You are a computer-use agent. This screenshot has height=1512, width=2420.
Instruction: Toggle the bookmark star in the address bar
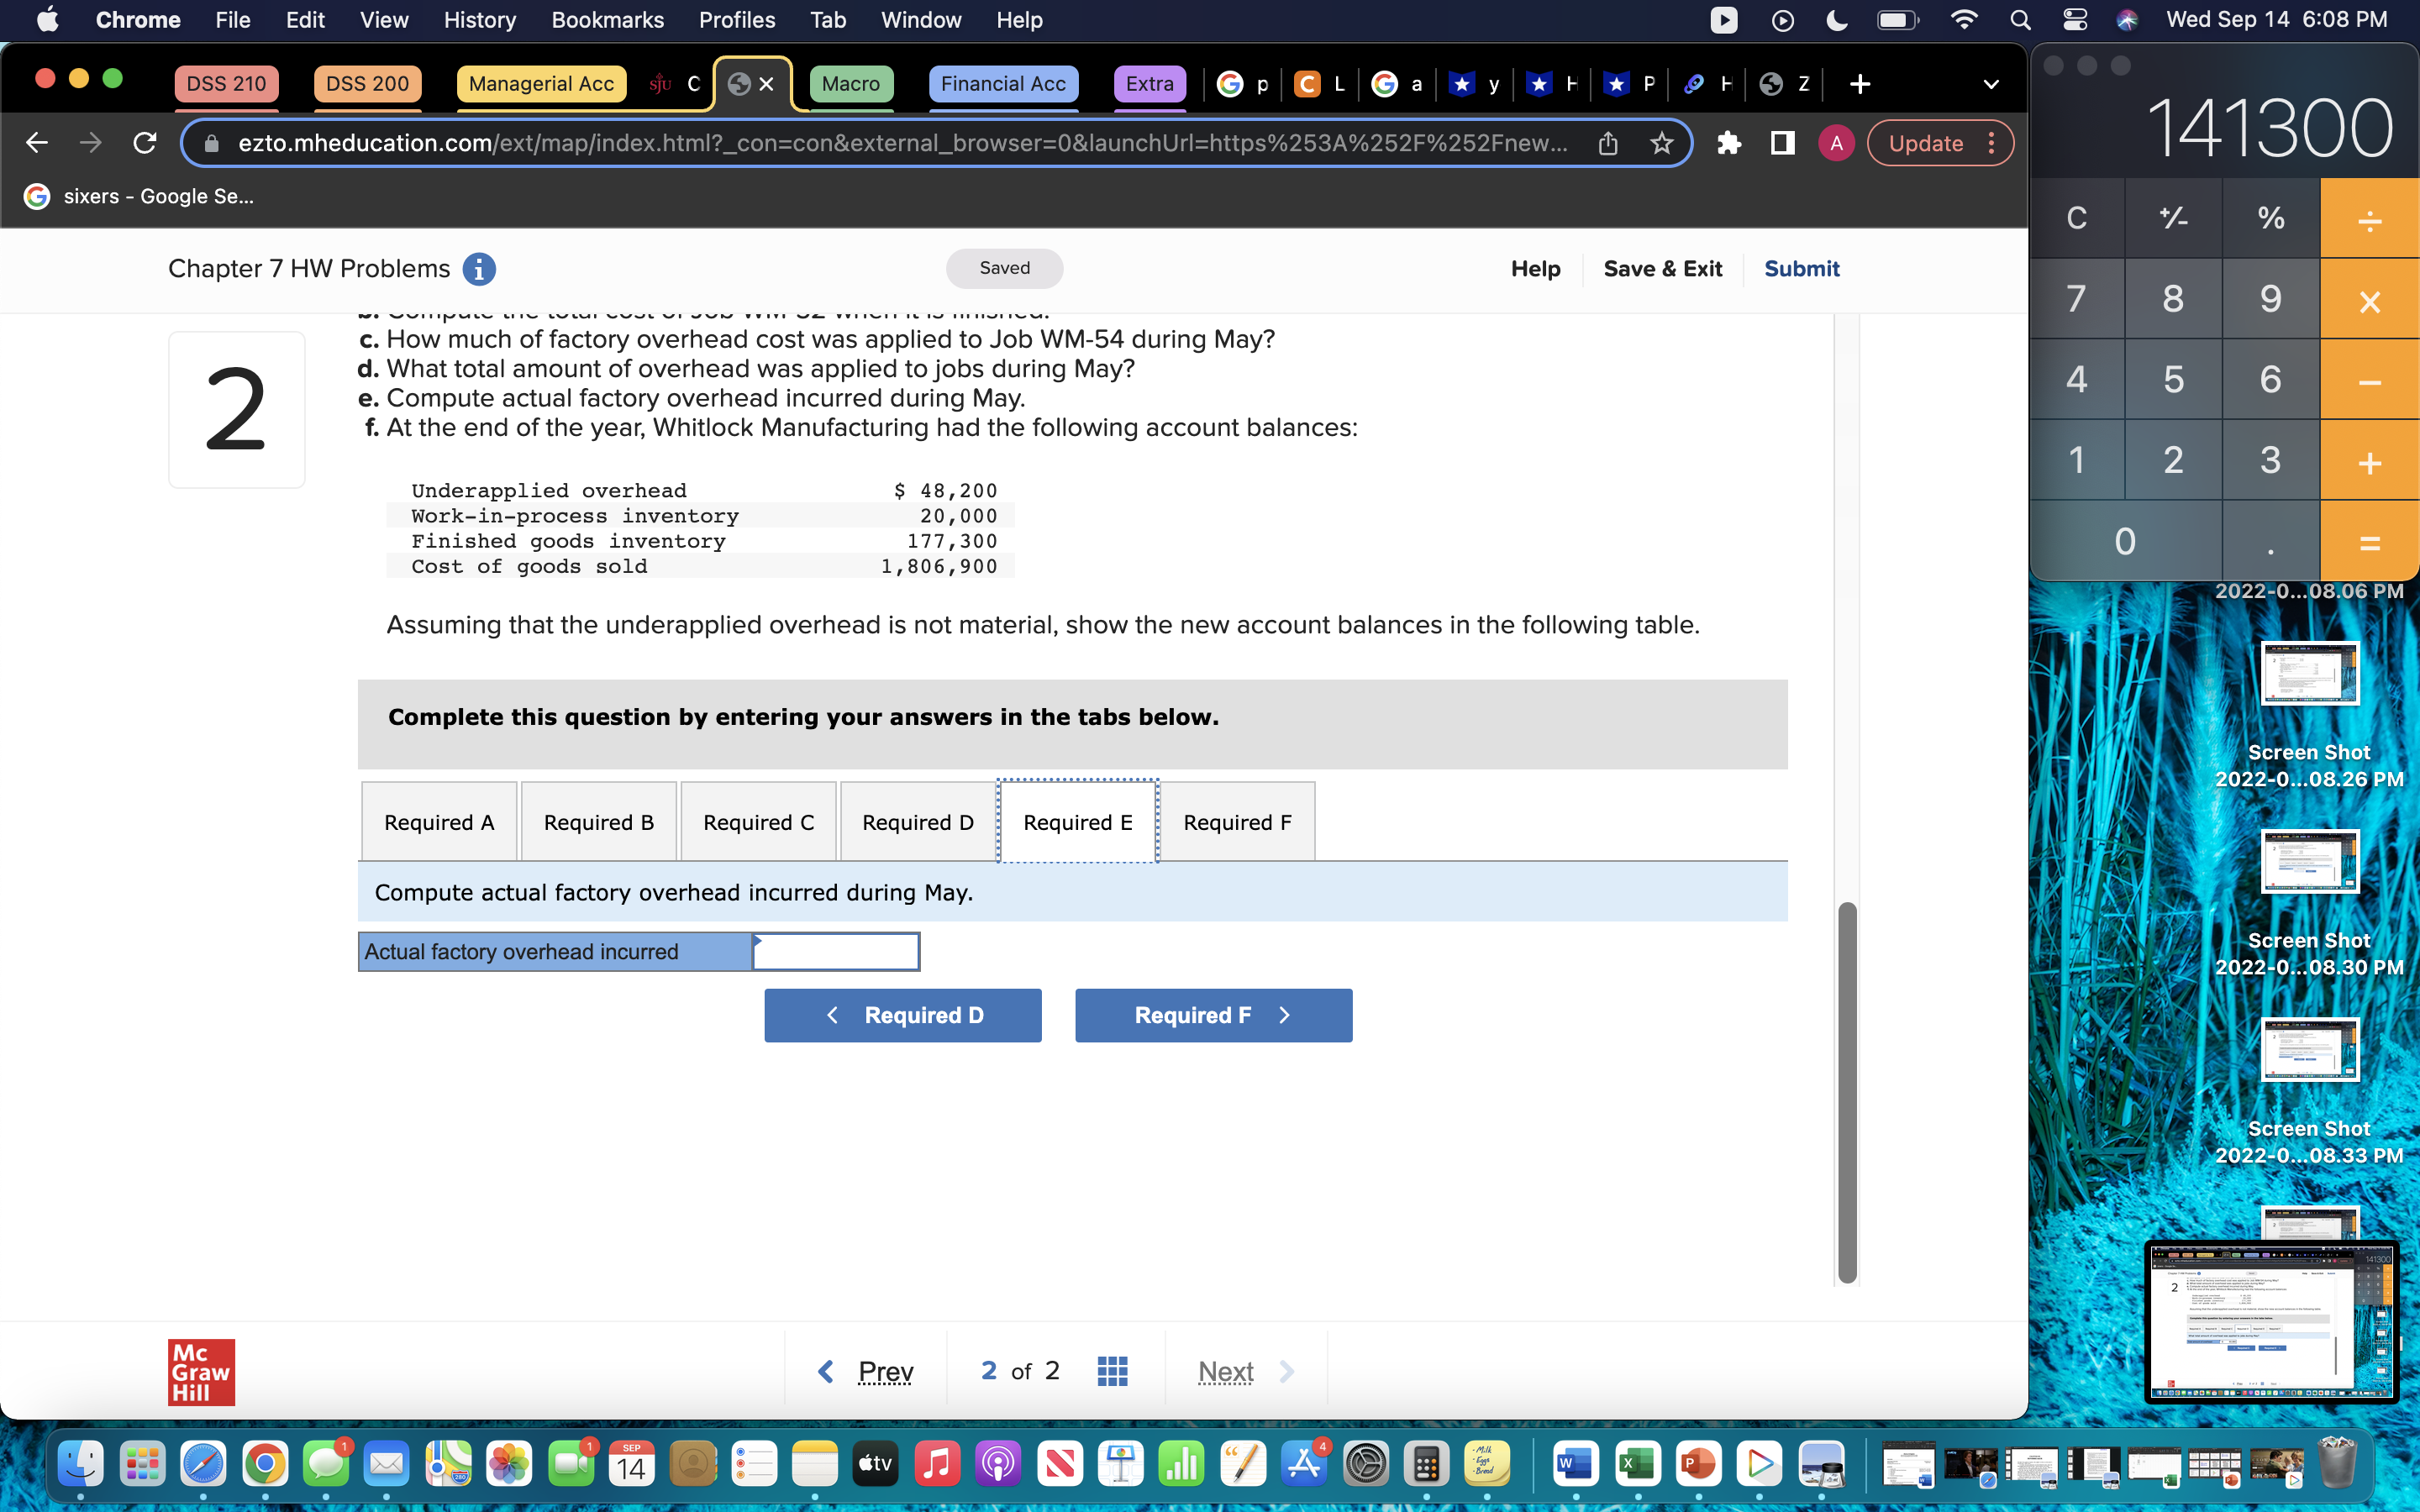(x=1661, y=143)
